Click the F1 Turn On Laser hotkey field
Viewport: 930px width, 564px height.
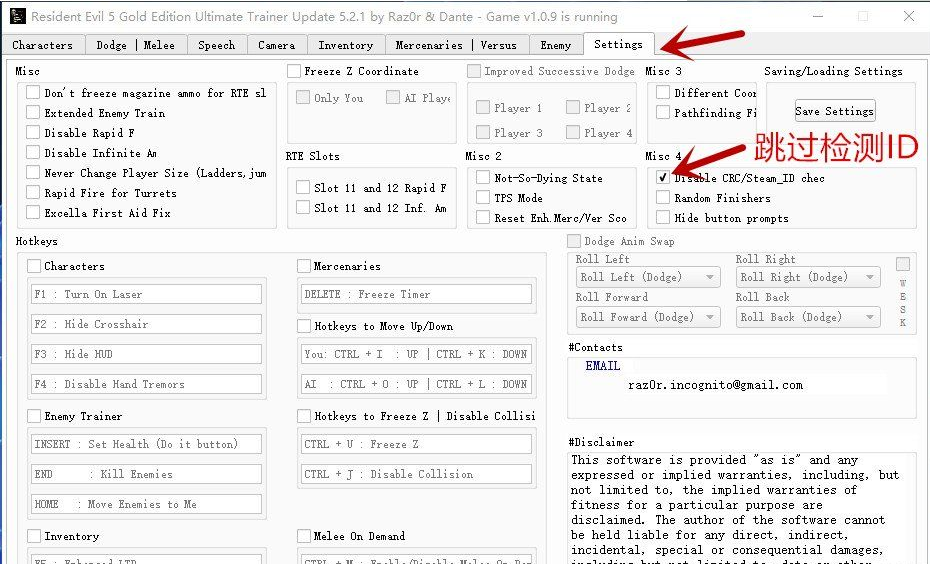[146, 294]
